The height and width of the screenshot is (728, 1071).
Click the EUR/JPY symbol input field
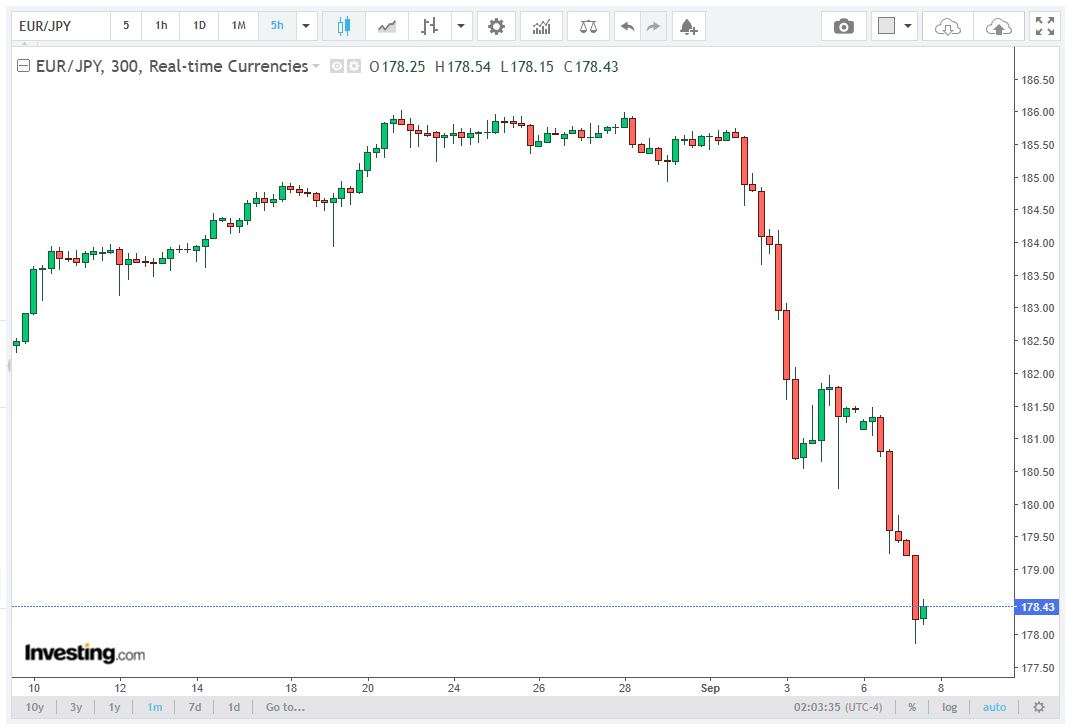[x=61, y=26]
